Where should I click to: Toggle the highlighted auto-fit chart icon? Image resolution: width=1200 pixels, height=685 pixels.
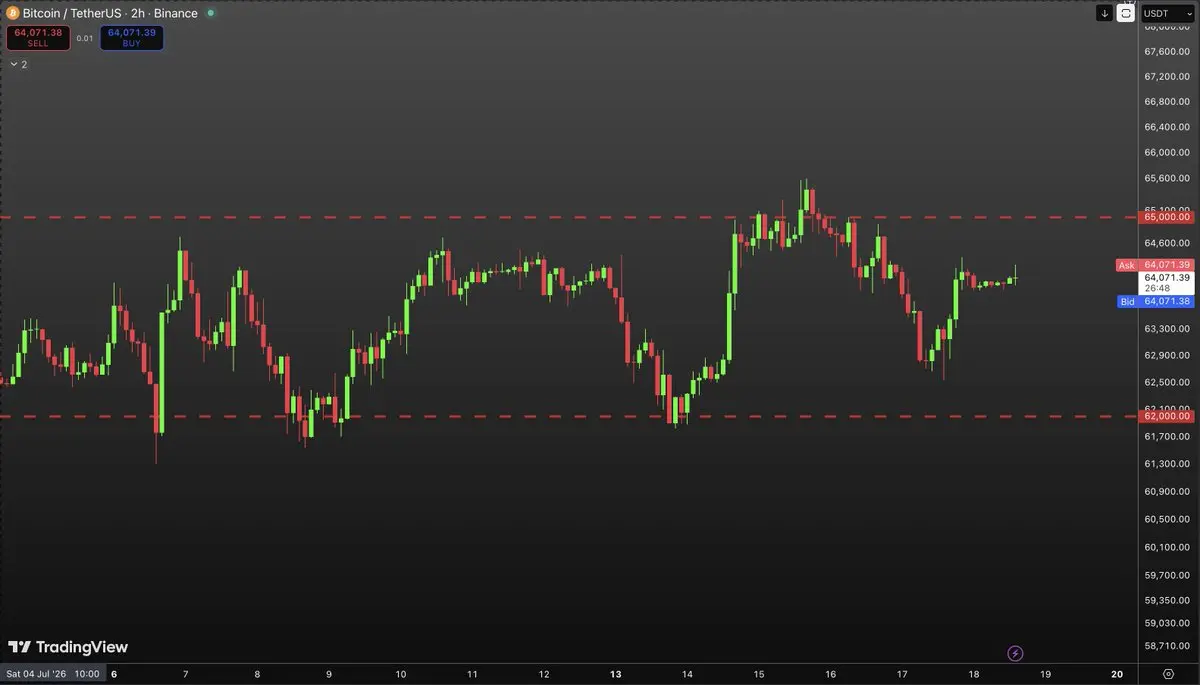pos(1126,13)
